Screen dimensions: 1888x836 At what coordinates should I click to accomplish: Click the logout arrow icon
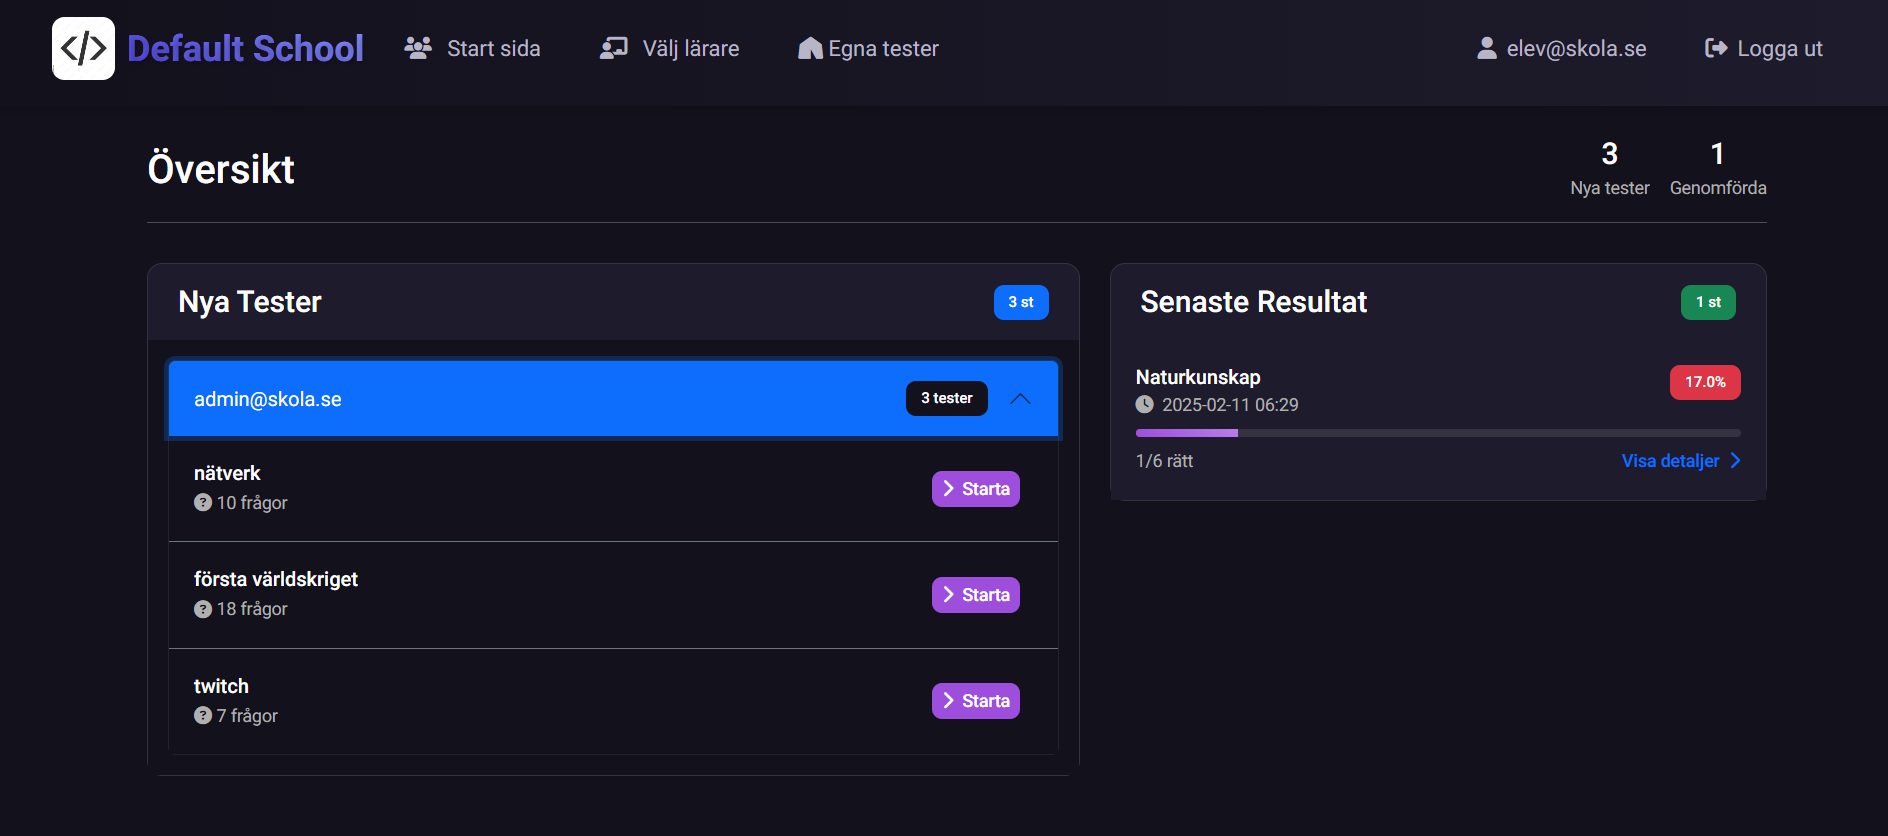(x=1716, y=48)
